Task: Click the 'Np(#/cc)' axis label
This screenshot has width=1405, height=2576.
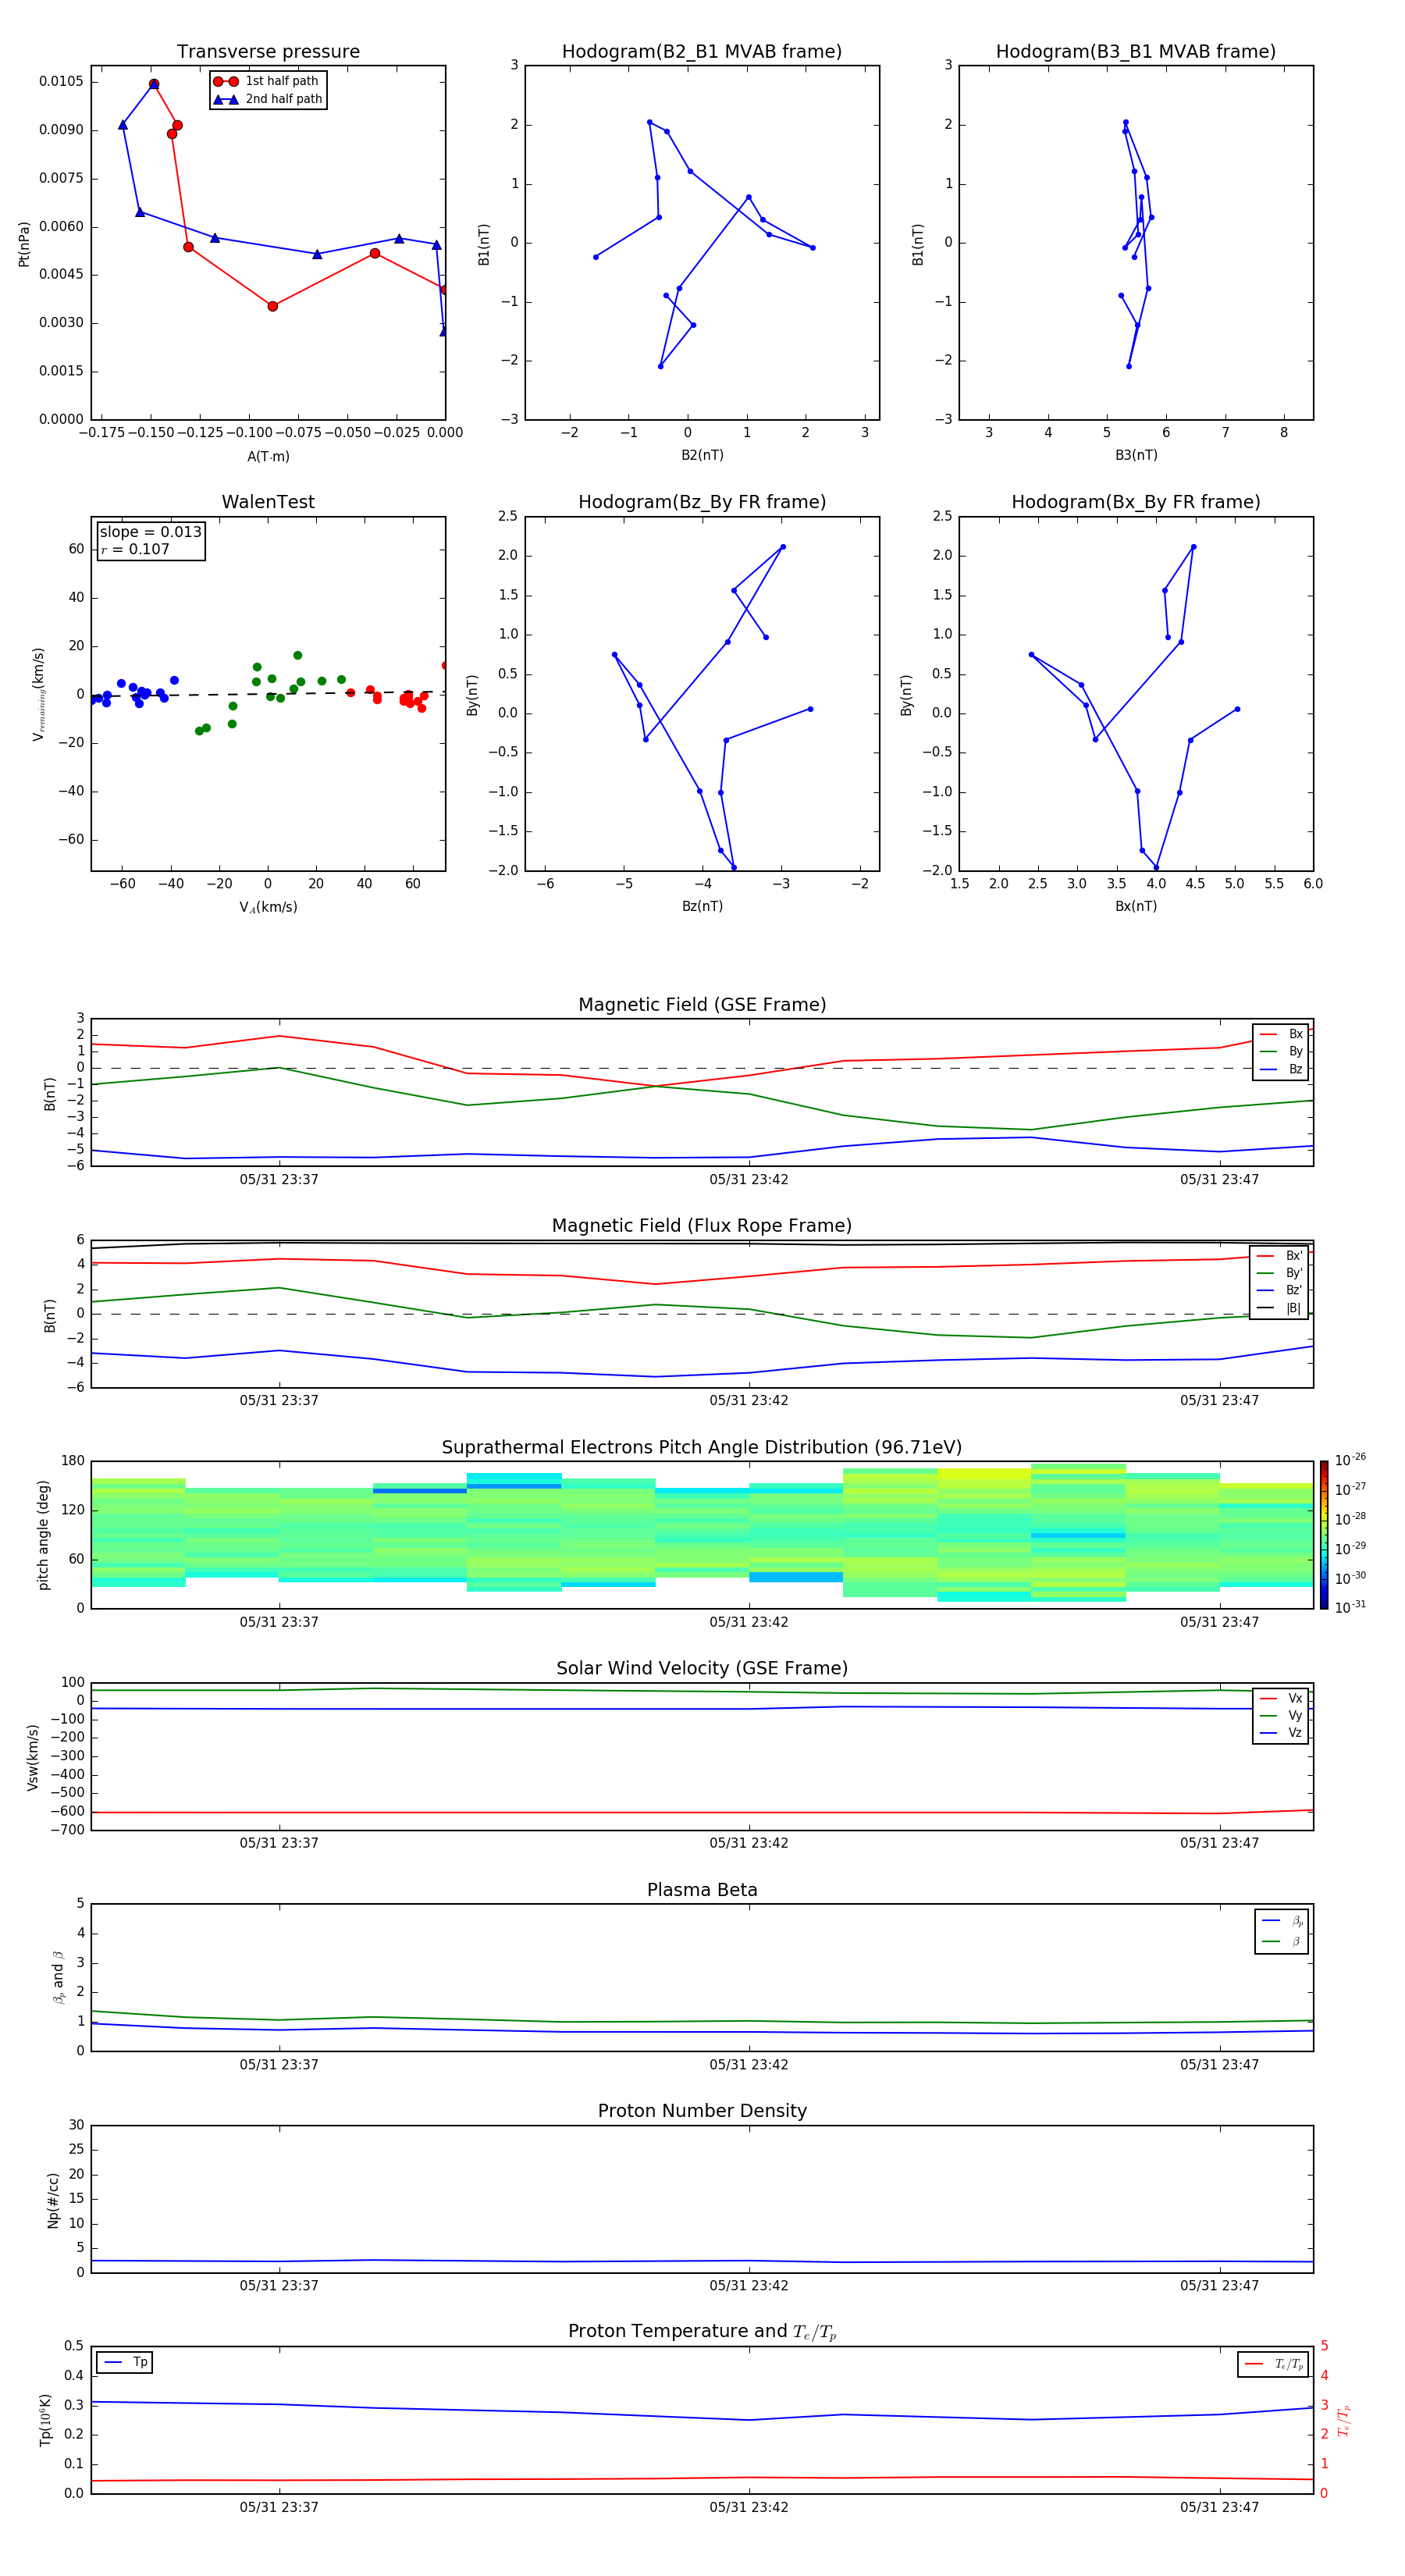Action: tap(53, 2199)
